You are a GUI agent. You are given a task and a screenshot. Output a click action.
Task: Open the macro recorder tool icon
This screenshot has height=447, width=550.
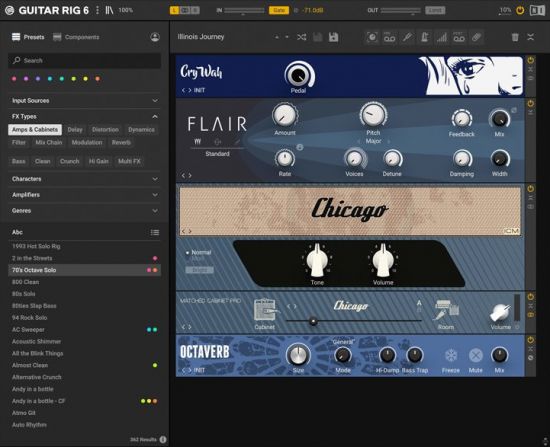point(372,37)
